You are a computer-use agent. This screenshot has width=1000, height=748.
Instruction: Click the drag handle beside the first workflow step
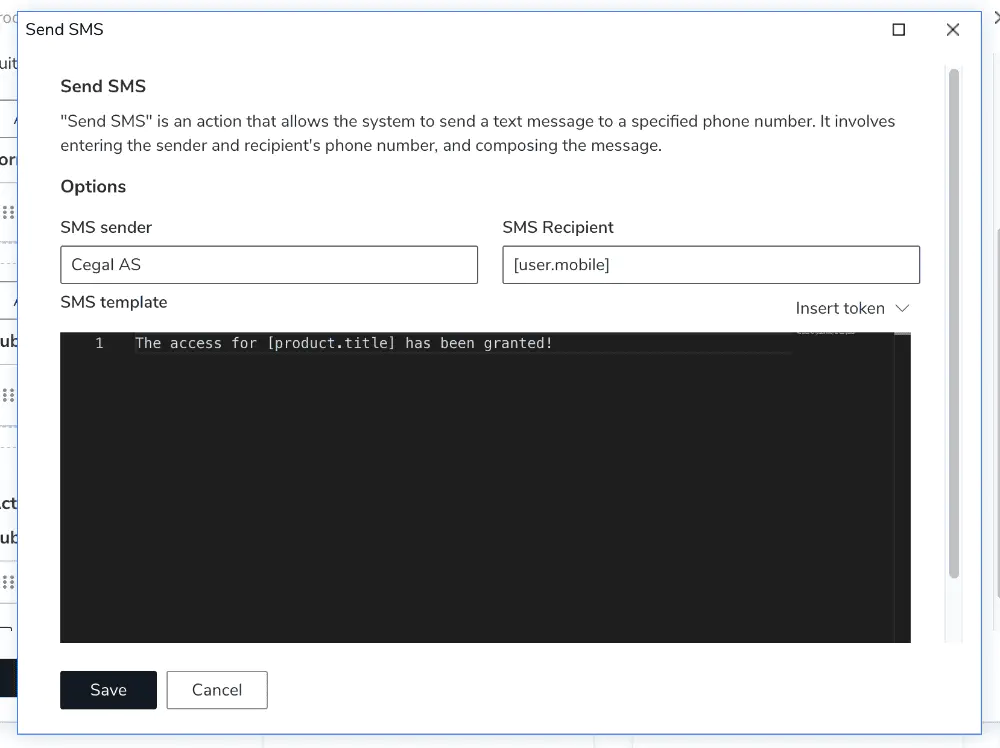[8, 211]
